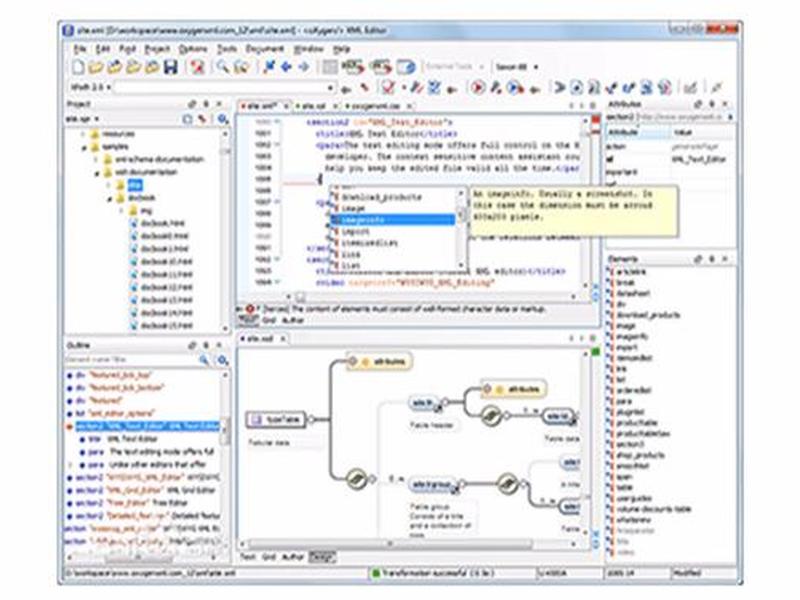Switch to the site.xsl editor tab
800x600 pixels.
point(313,106)
